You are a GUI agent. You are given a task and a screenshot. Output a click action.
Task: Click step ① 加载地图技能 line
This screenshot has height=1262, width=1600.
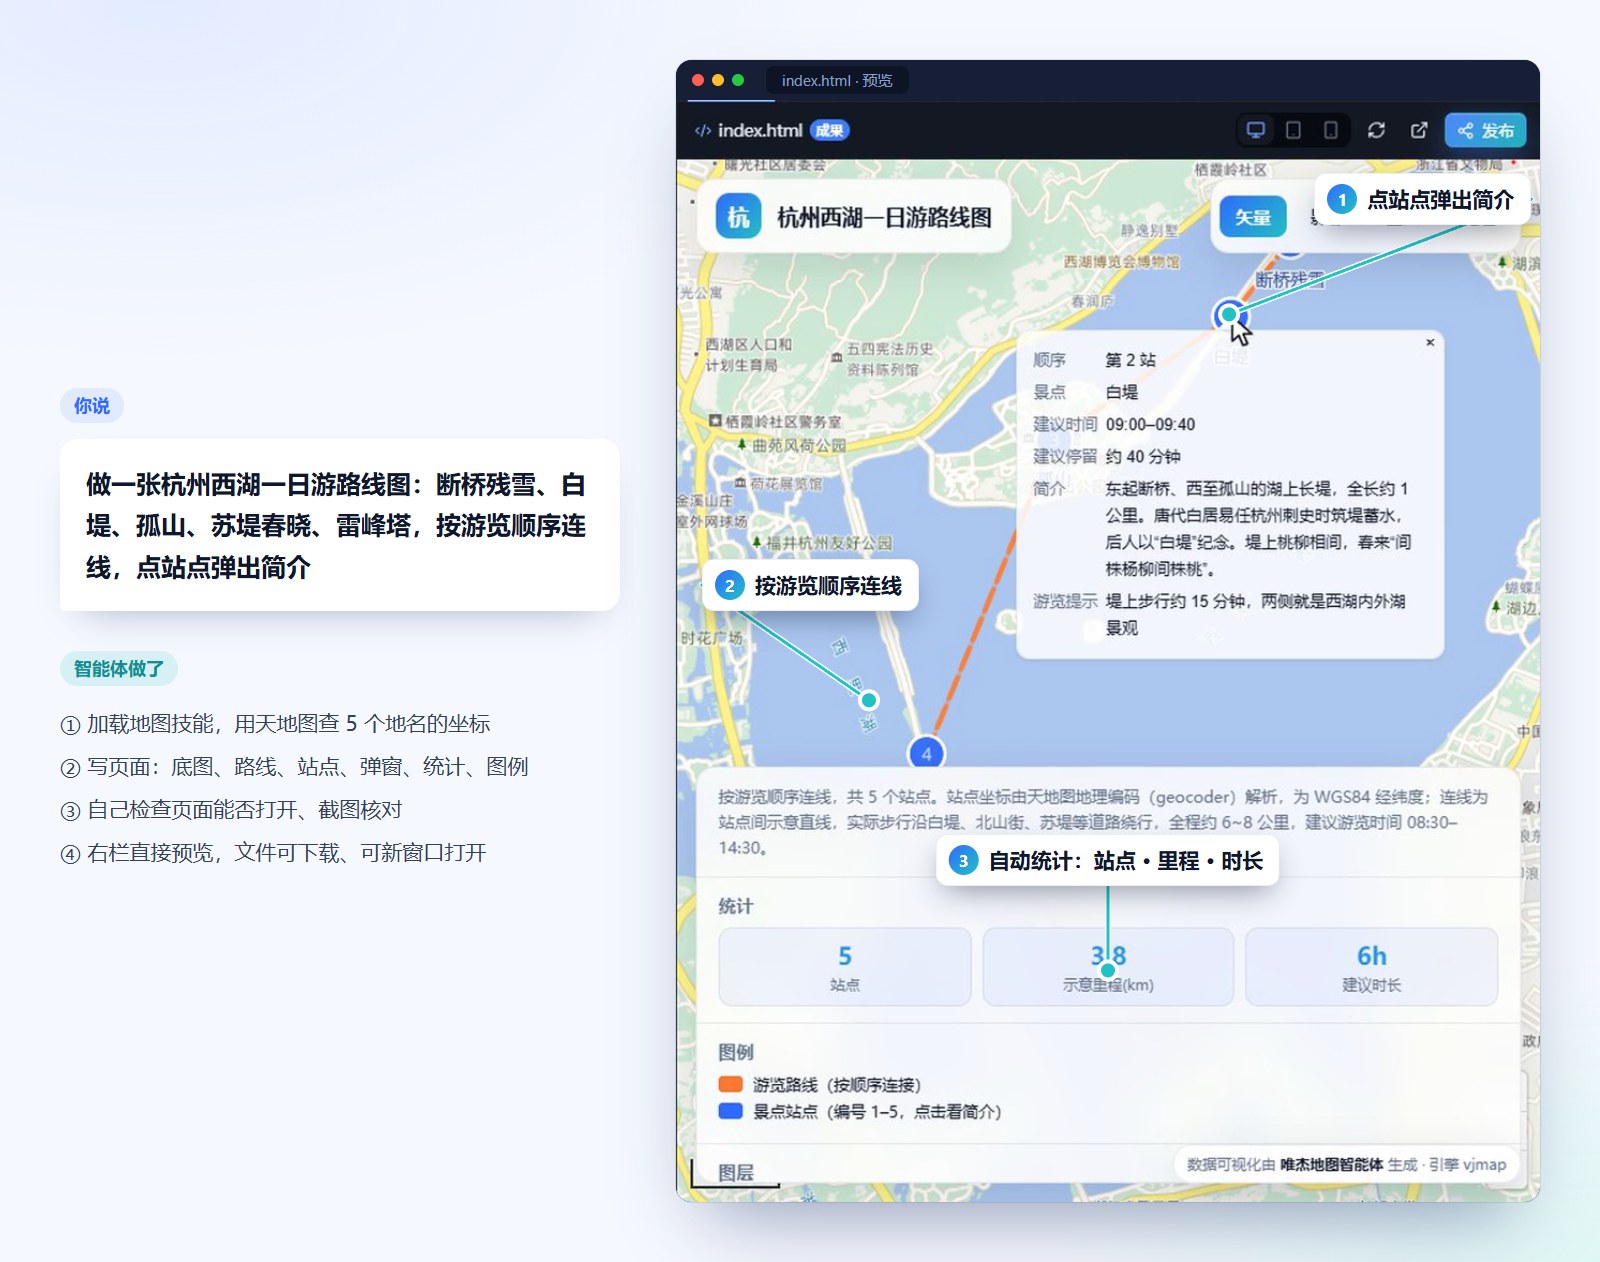tap(276, 724)
